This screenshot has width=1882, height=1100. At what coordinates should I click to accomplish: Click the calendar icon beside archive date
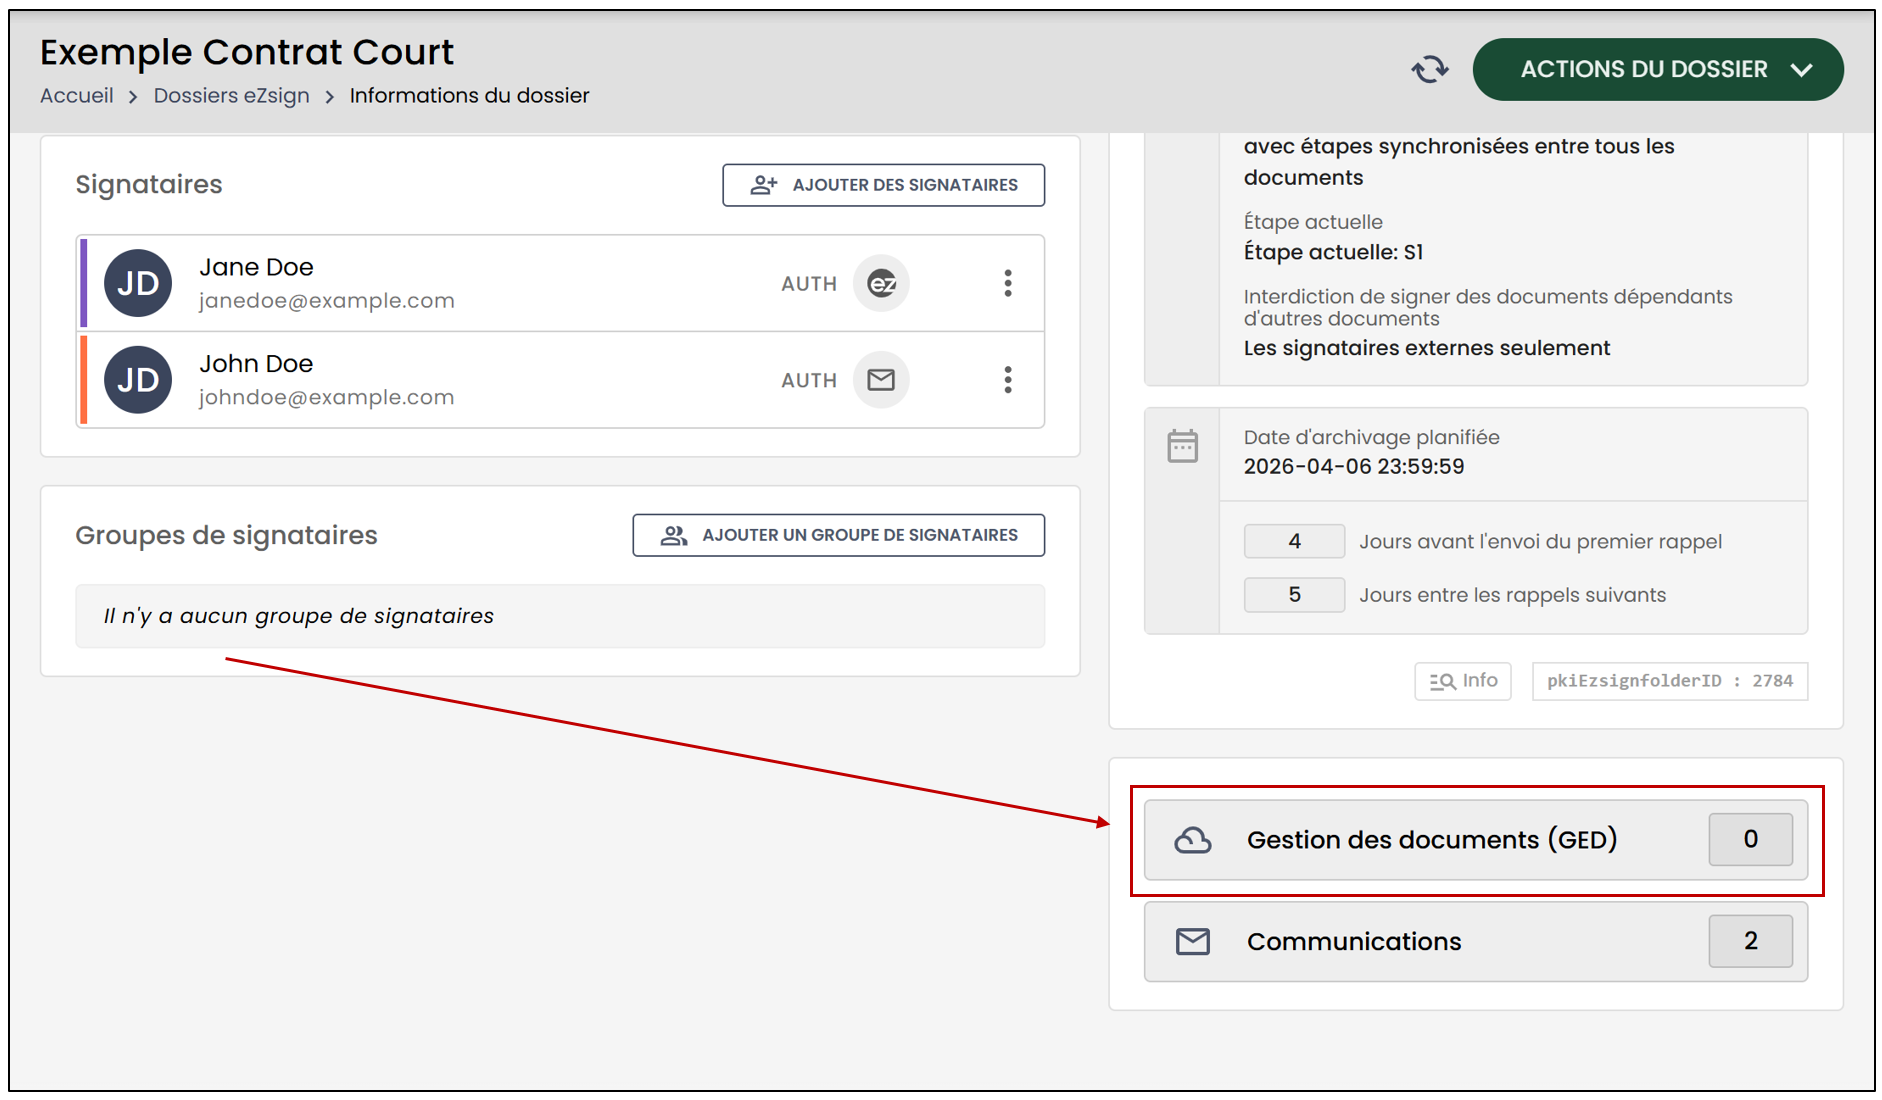[x=1182, y=446]
